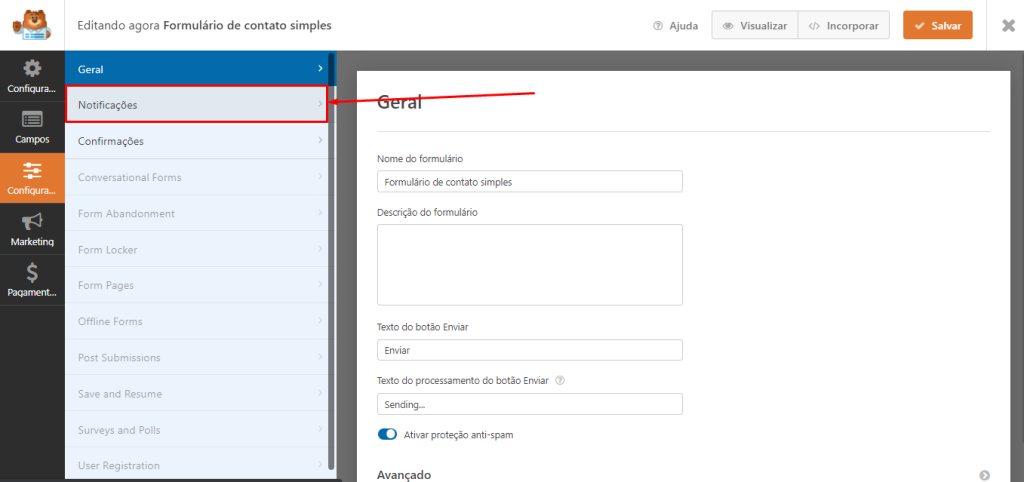Open Post Submissions settings

point(199,357)
